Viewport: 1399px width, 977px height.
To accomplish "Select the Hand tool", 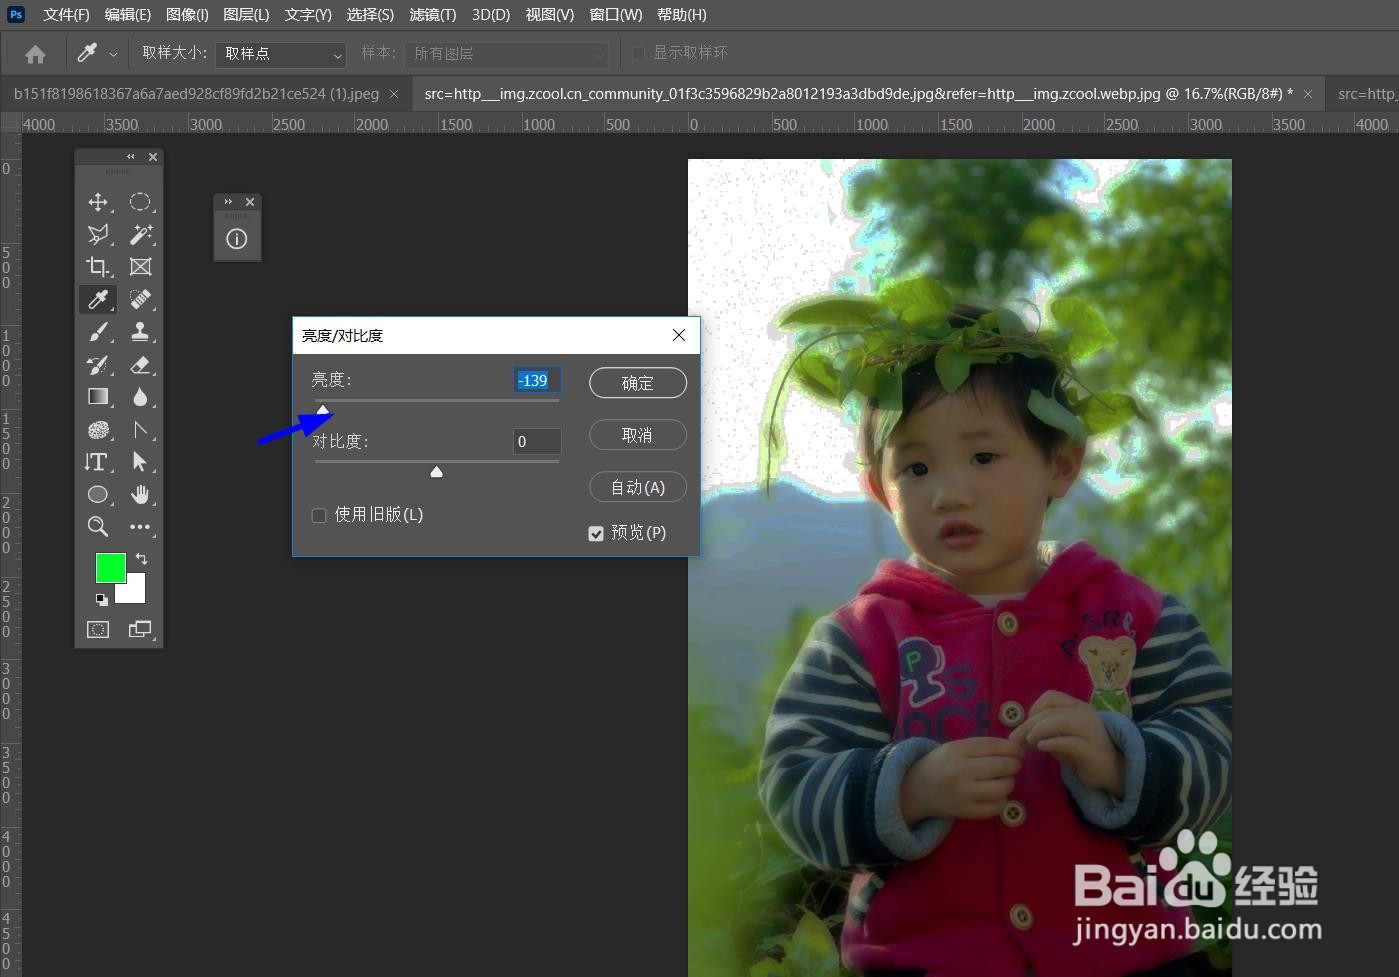I will 140,494.
